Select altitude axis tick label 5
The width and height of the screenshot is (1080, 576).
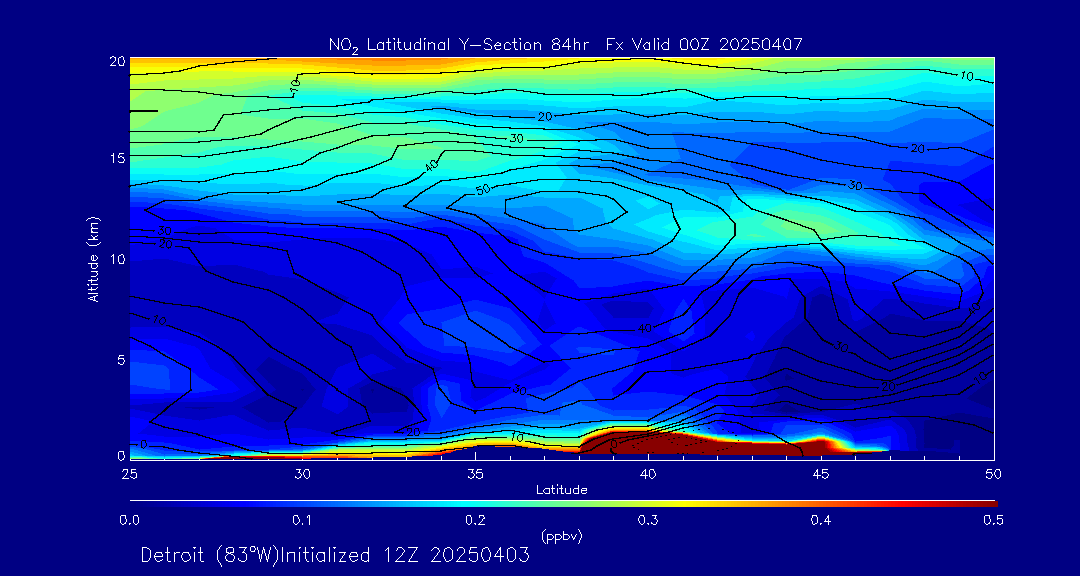pyautogui.click(x=121, y=360)
